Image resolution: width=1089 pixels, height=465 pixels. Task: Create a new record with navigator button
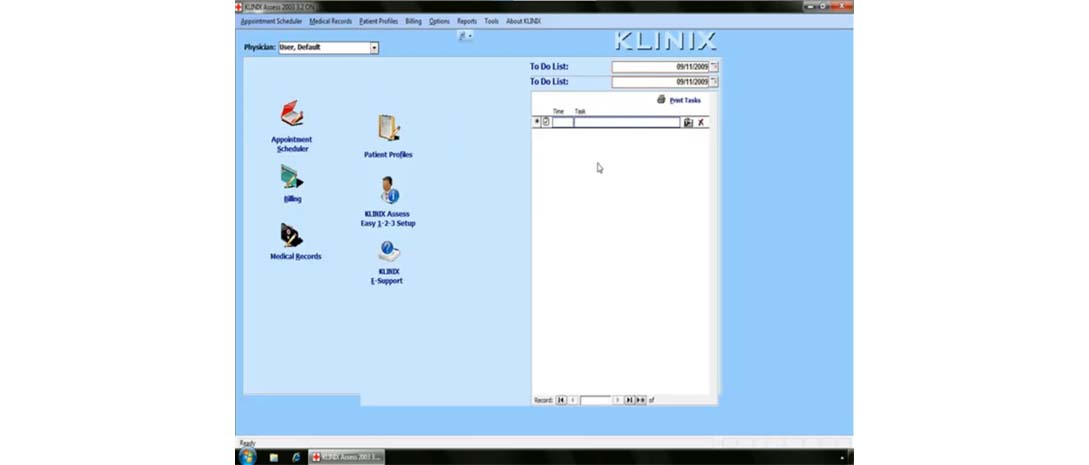click(641, 400)
